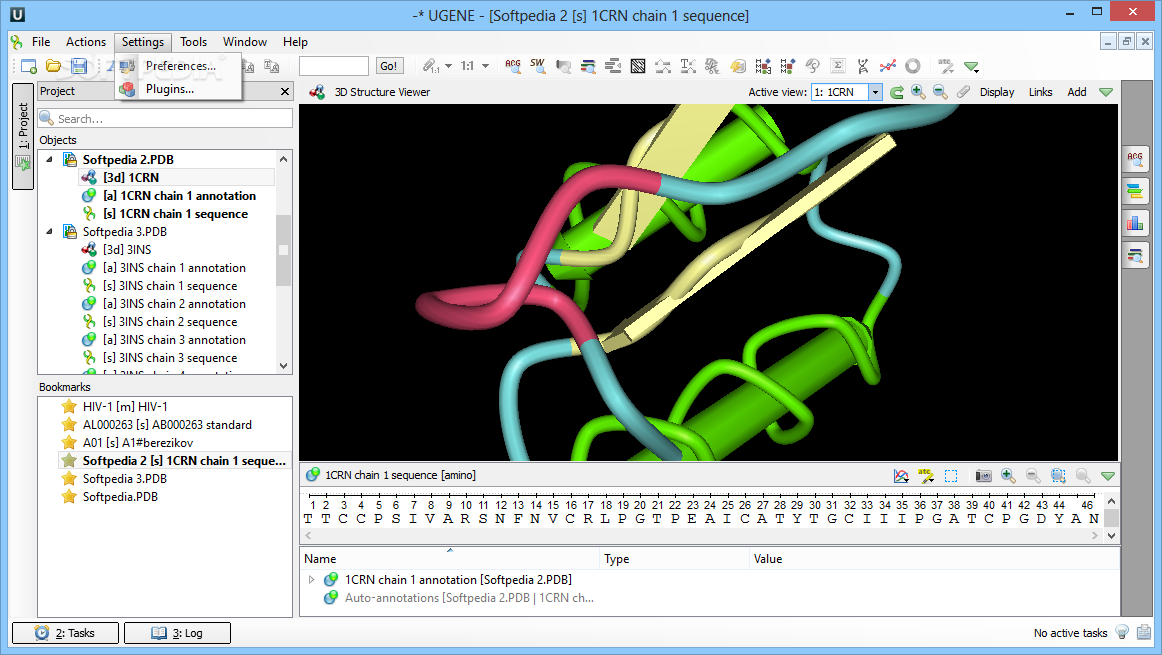This screenshot has width=1162, height=655.
Task: Click the open file folder icon
Action: tap(53, 66)
